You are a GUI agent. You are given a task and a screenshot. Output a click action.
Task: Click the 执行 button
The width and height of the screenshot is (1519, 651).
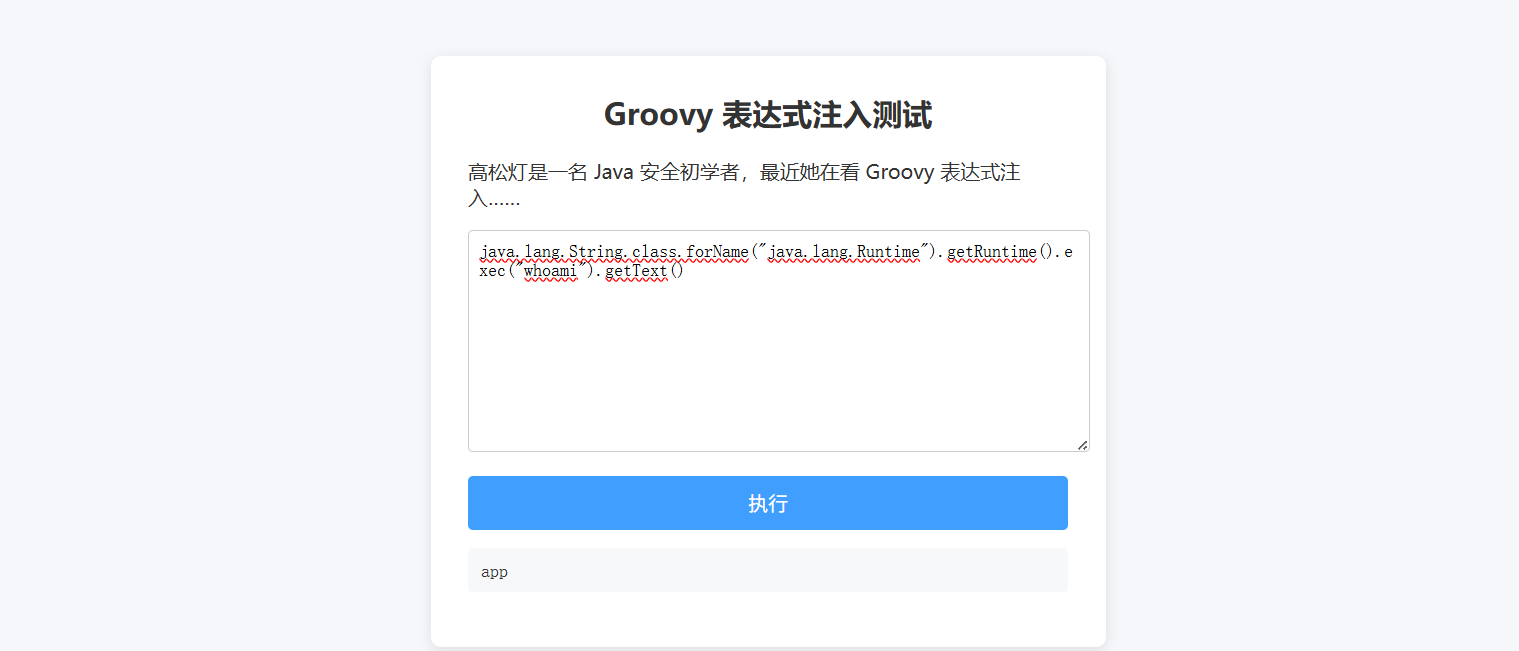767,503
